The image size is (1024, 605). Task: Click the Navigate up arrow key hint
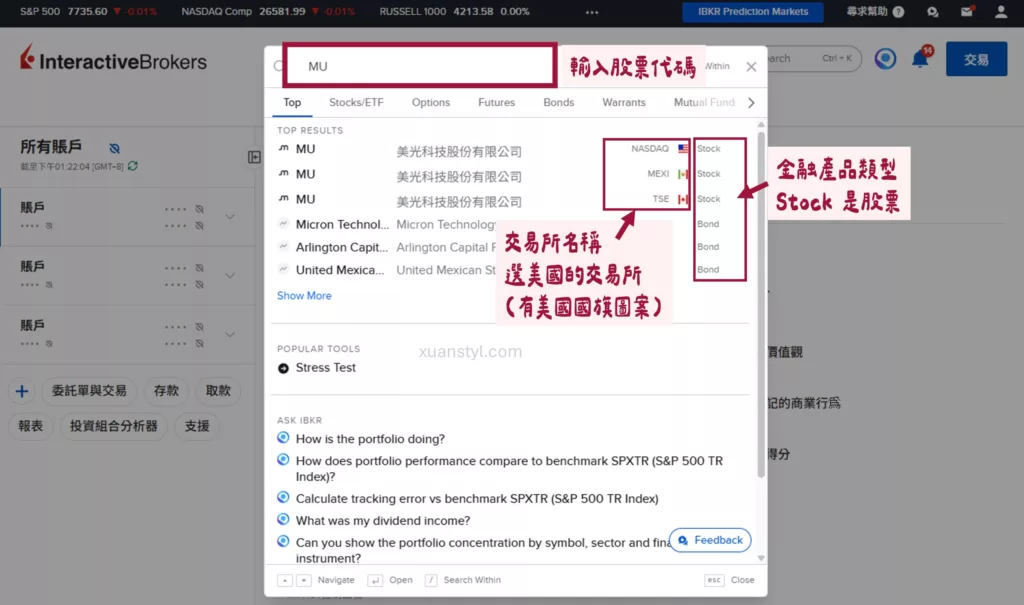coord(285,580)
